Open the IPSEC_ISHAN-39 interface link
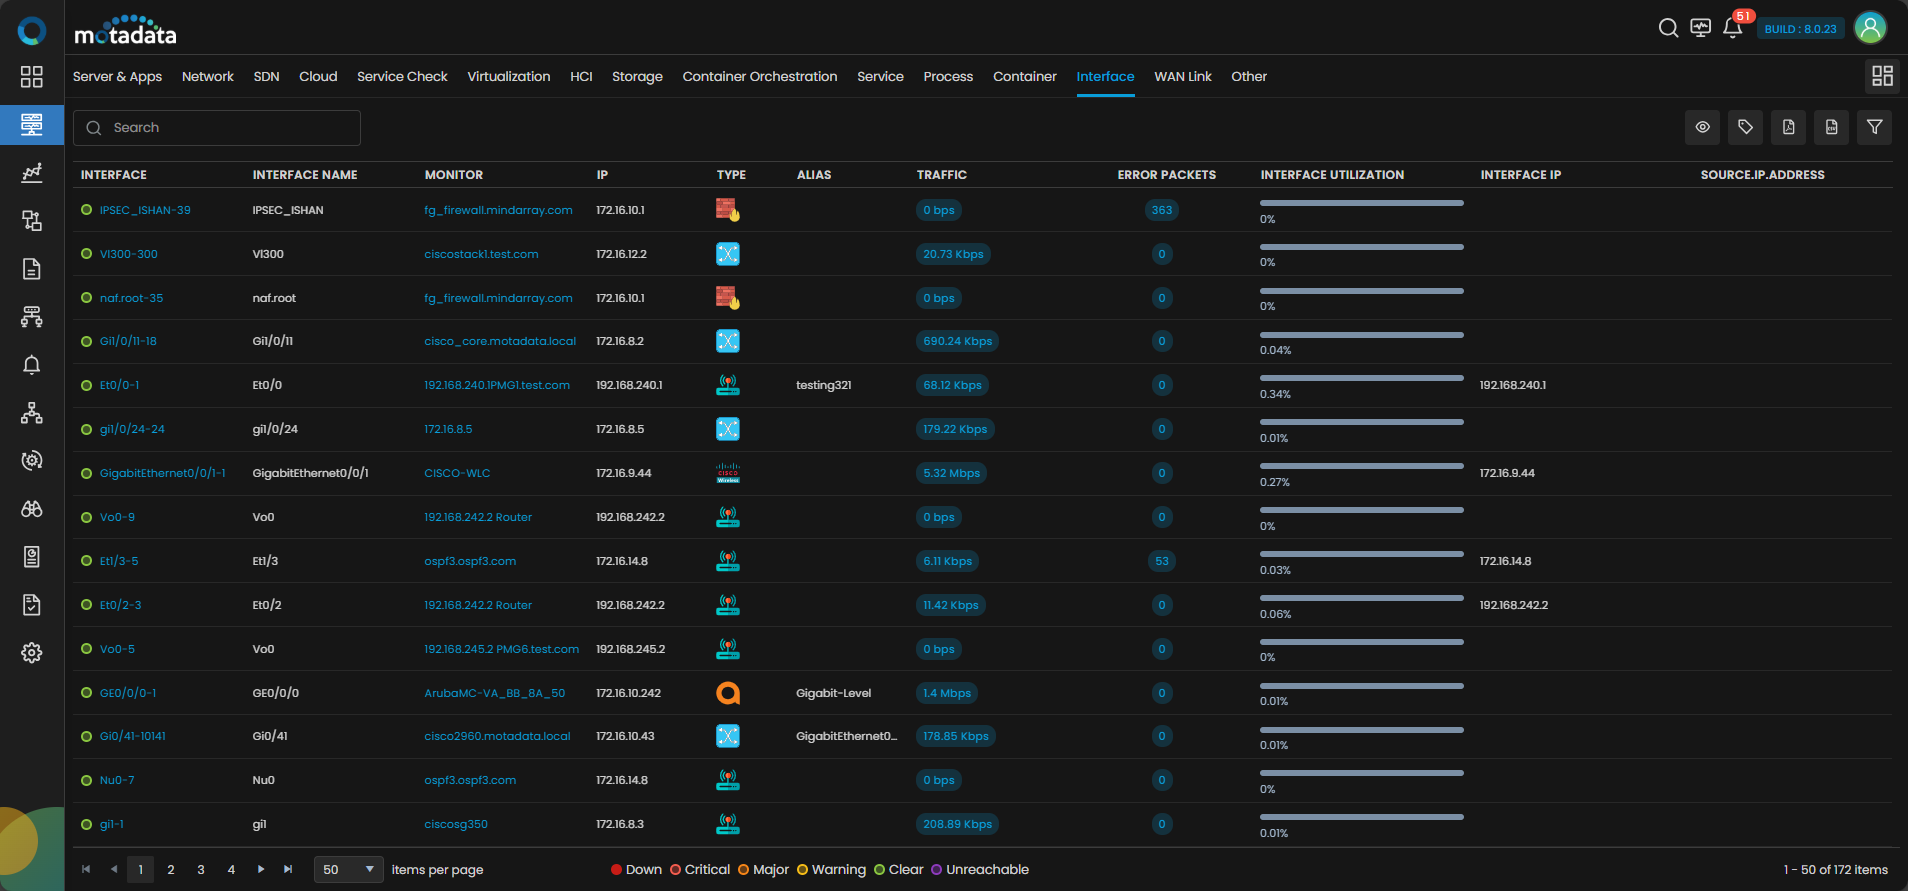The image size is (1908, 891). (x=145, y=210)
